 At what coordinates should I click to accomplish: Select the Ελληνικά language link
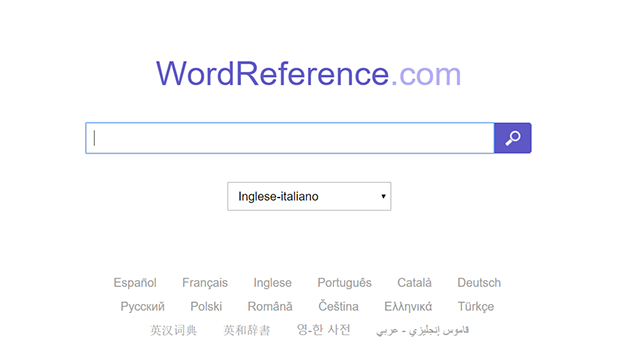408,306
